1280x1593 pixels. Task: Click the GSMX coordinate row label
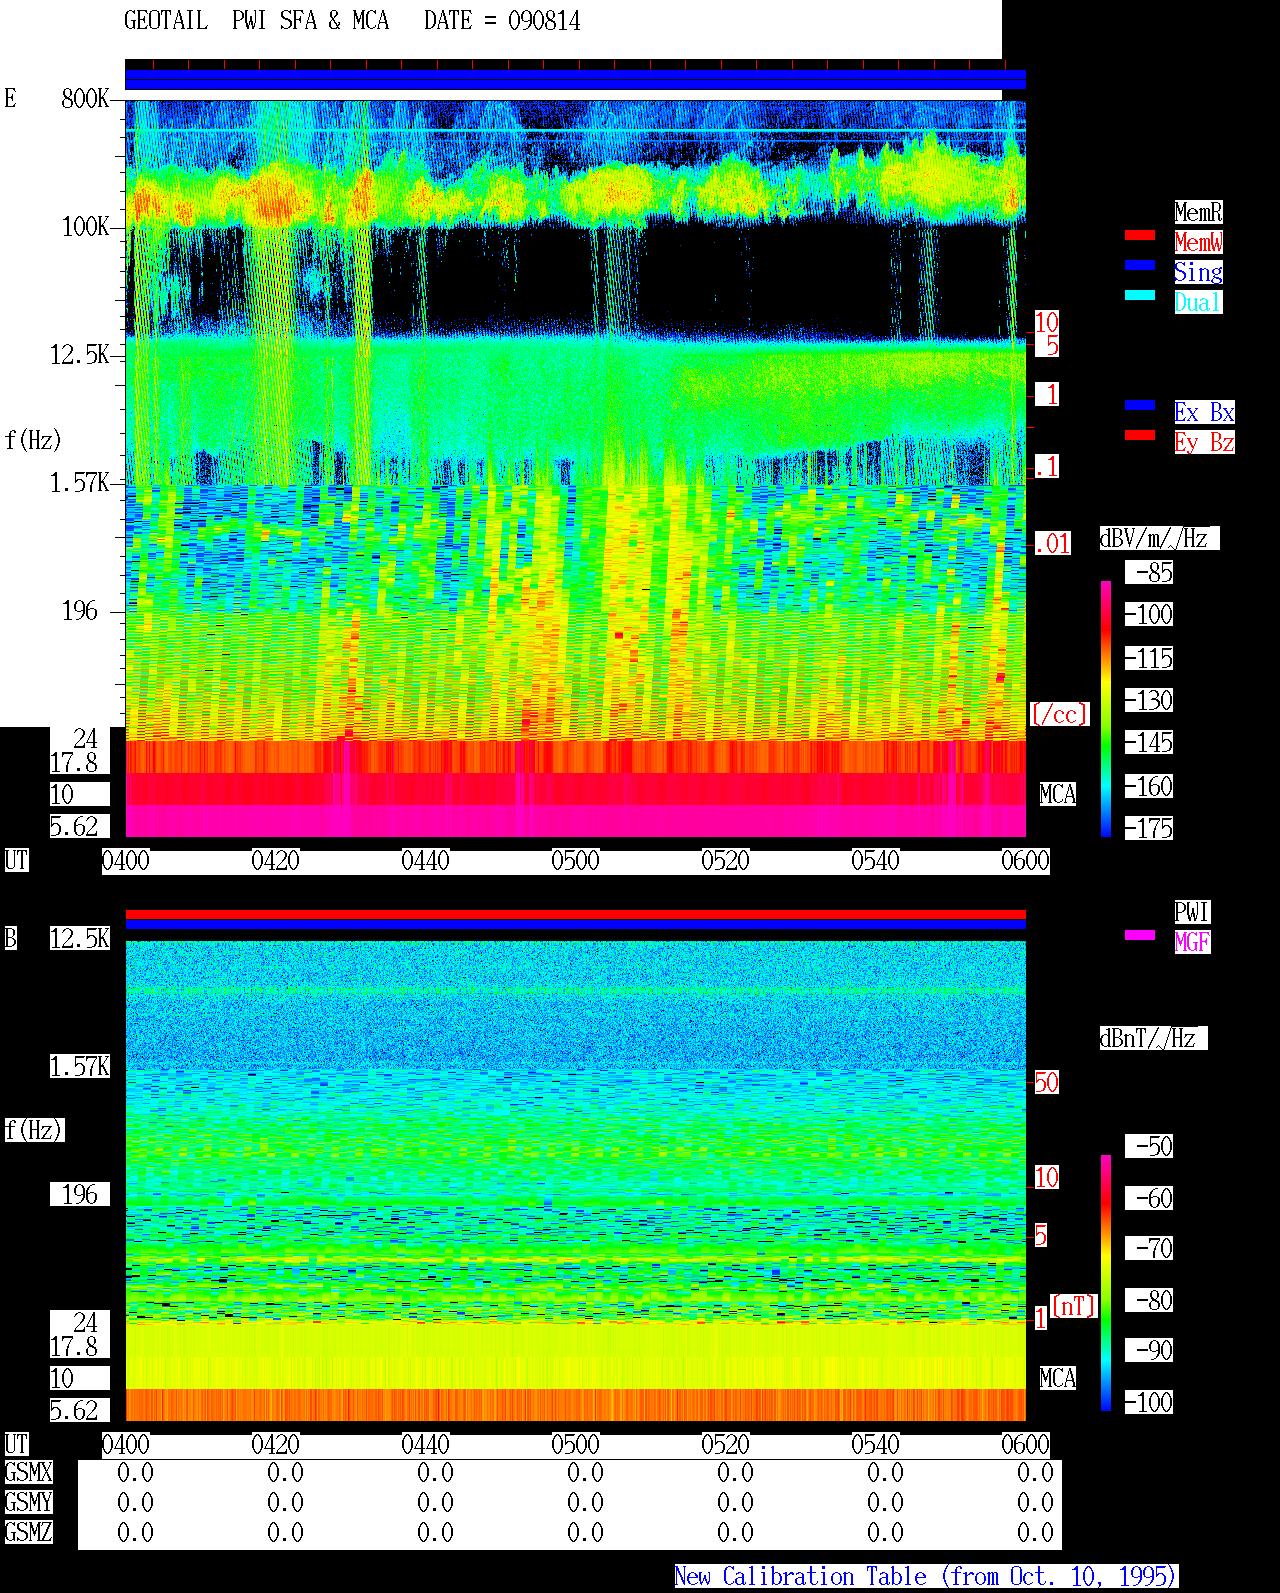coord(28,1473)
